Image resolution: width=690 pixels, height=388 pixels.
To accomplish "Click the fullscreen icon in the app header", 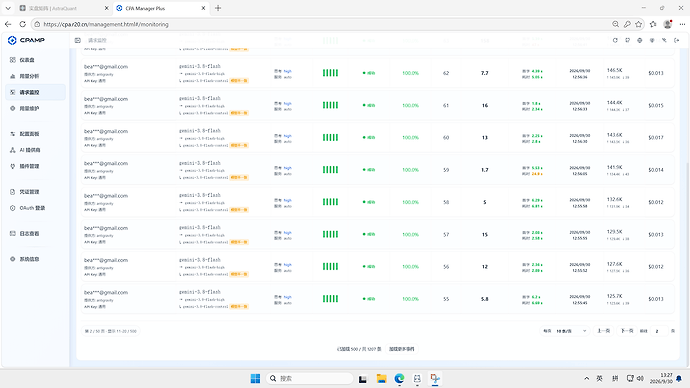I will click(x=628, y=40).
